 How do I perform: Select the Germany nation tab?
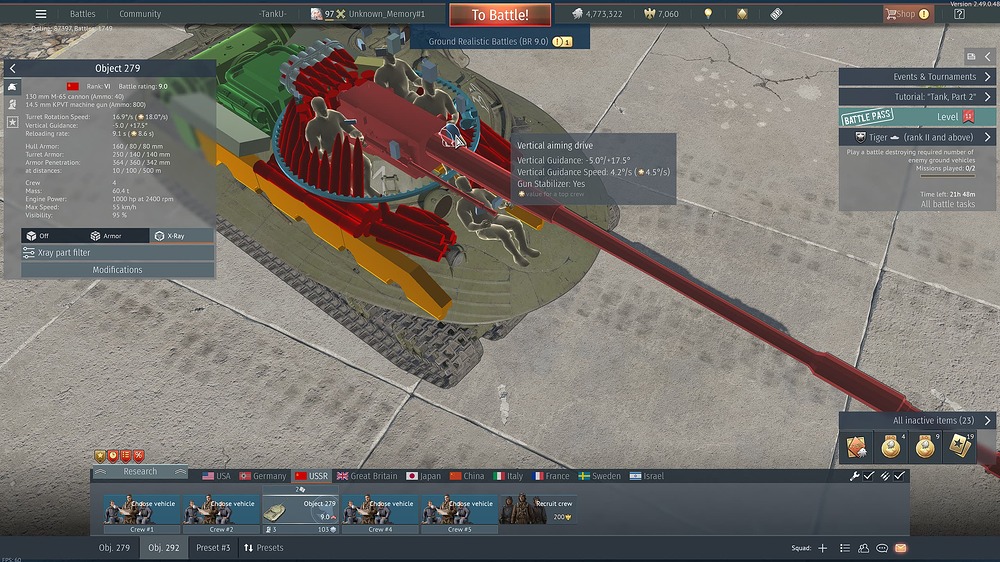[262, 476]
